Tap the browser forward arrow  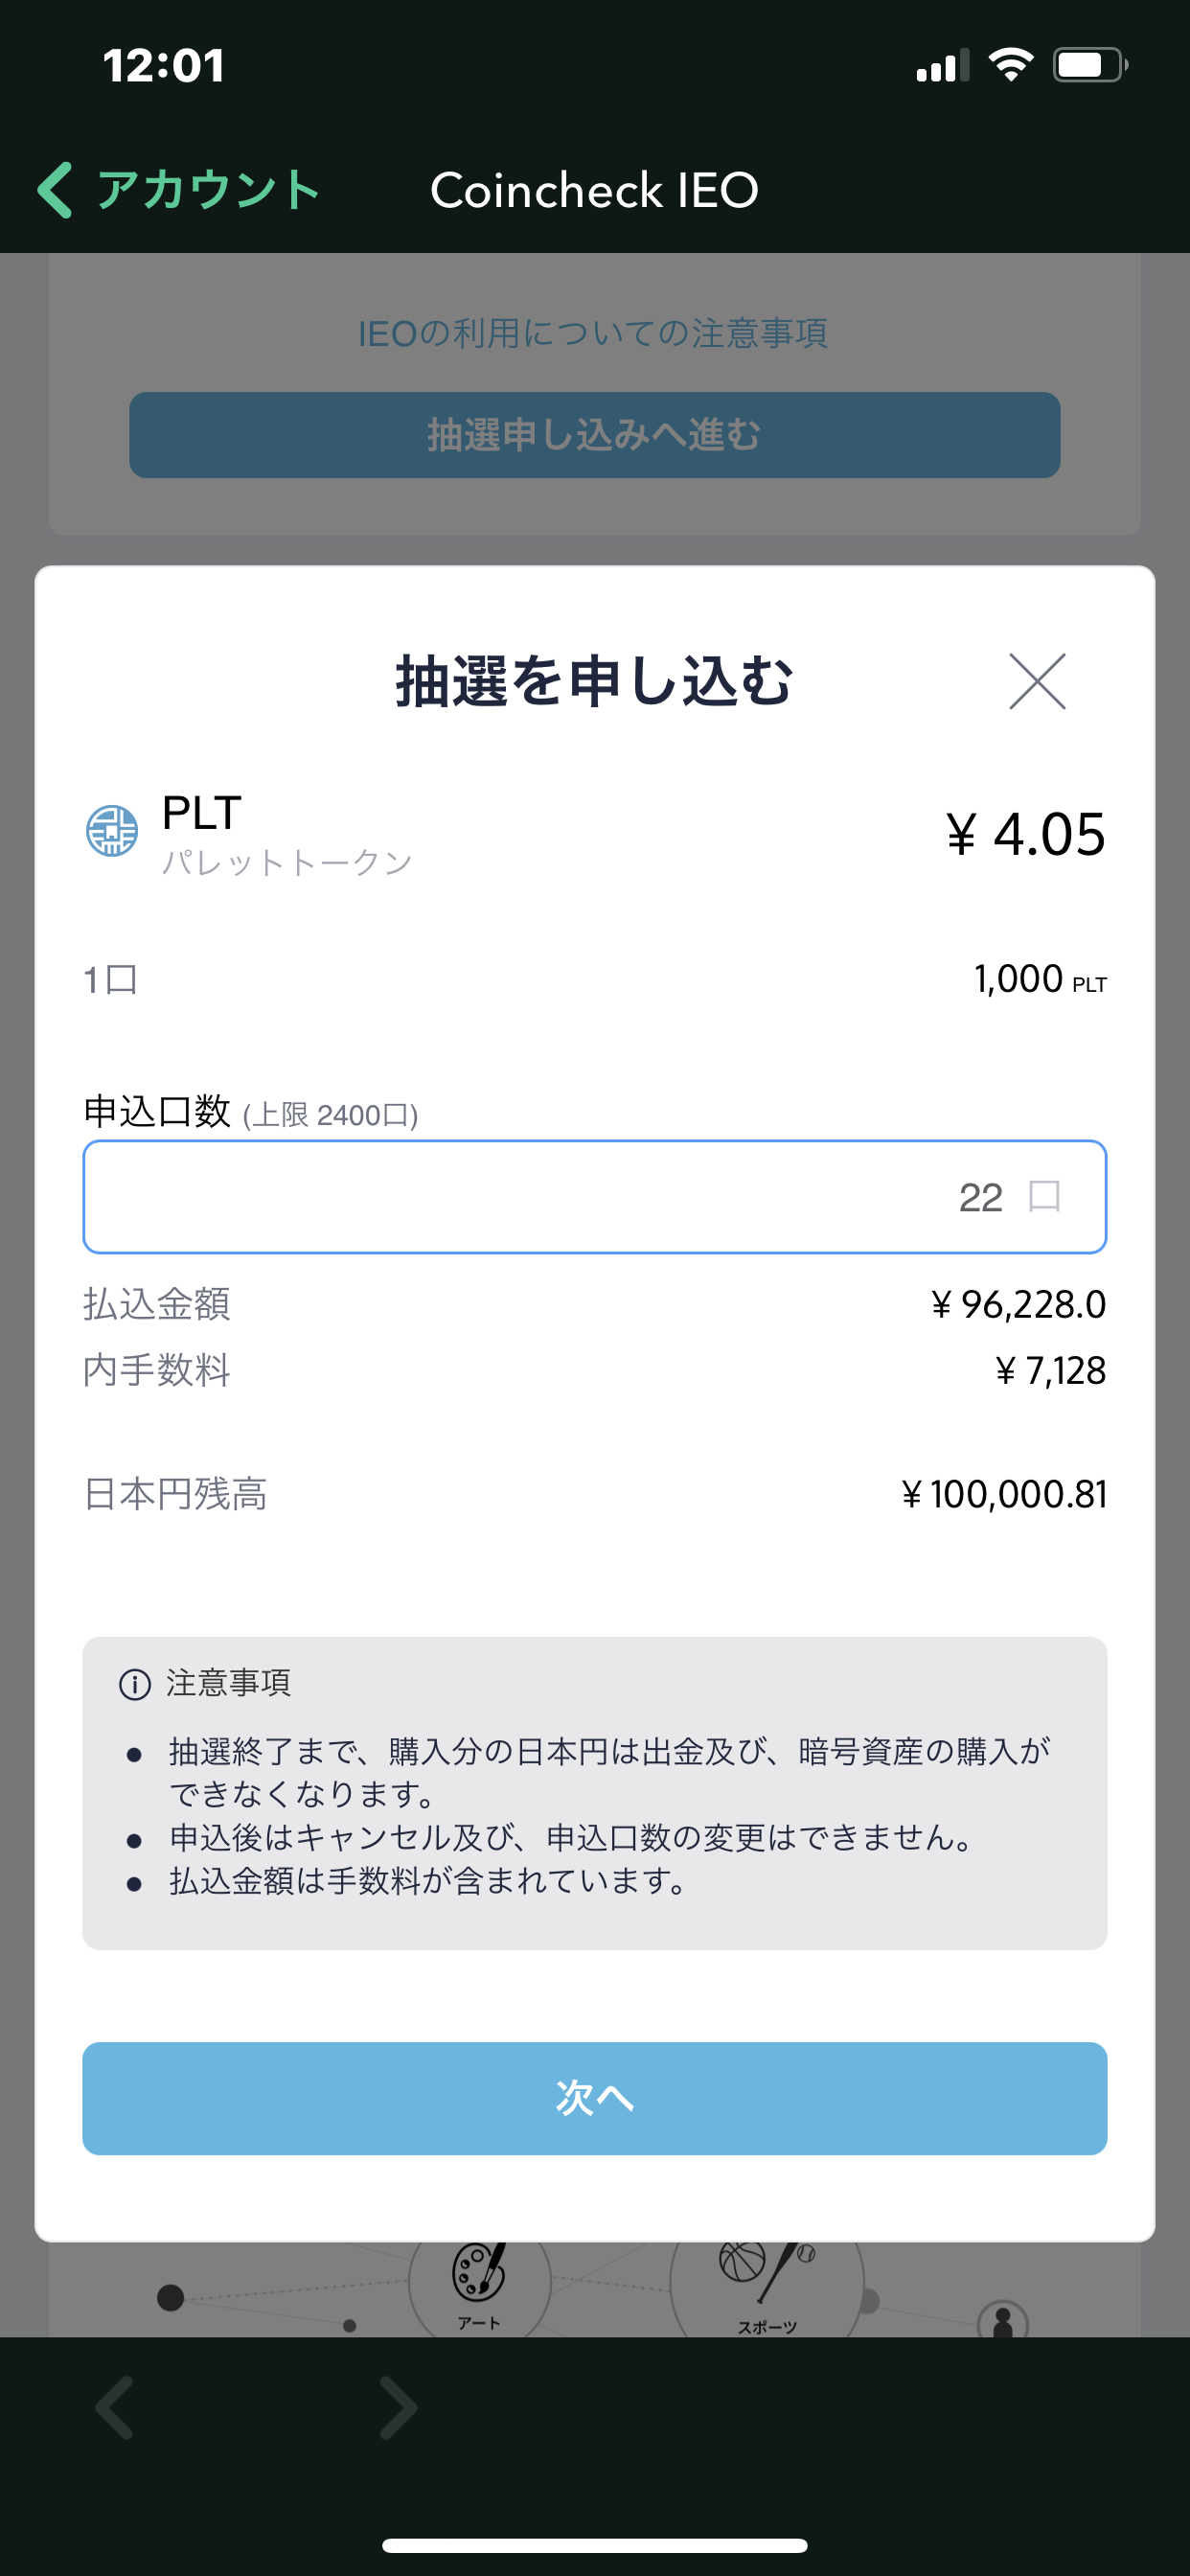point(398,2409)
